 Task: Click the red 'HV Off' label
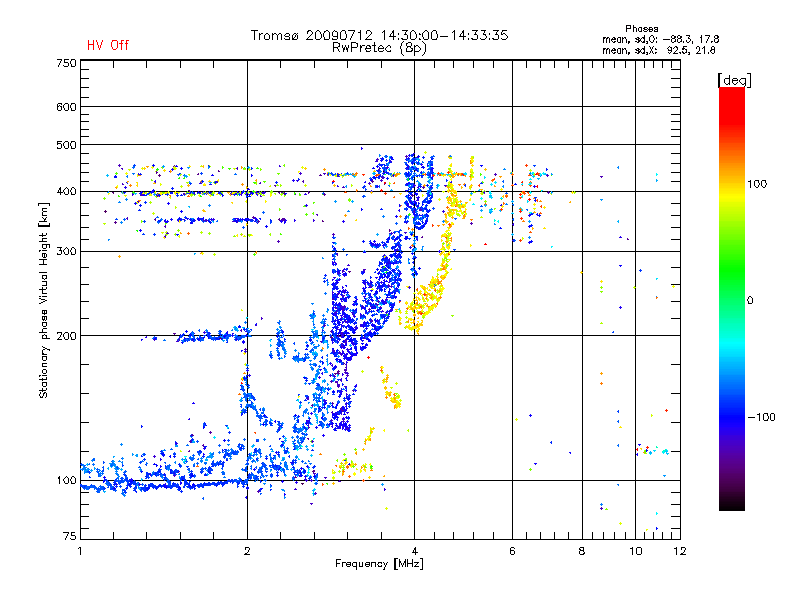click(108, 45)
